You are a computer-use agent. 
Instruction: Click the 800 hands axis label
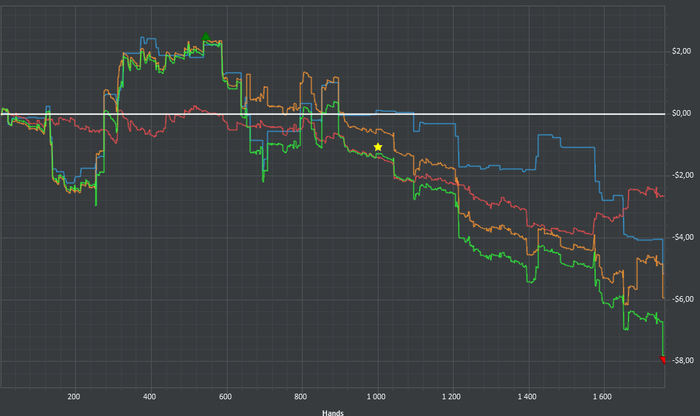click(x=301, y=396)
